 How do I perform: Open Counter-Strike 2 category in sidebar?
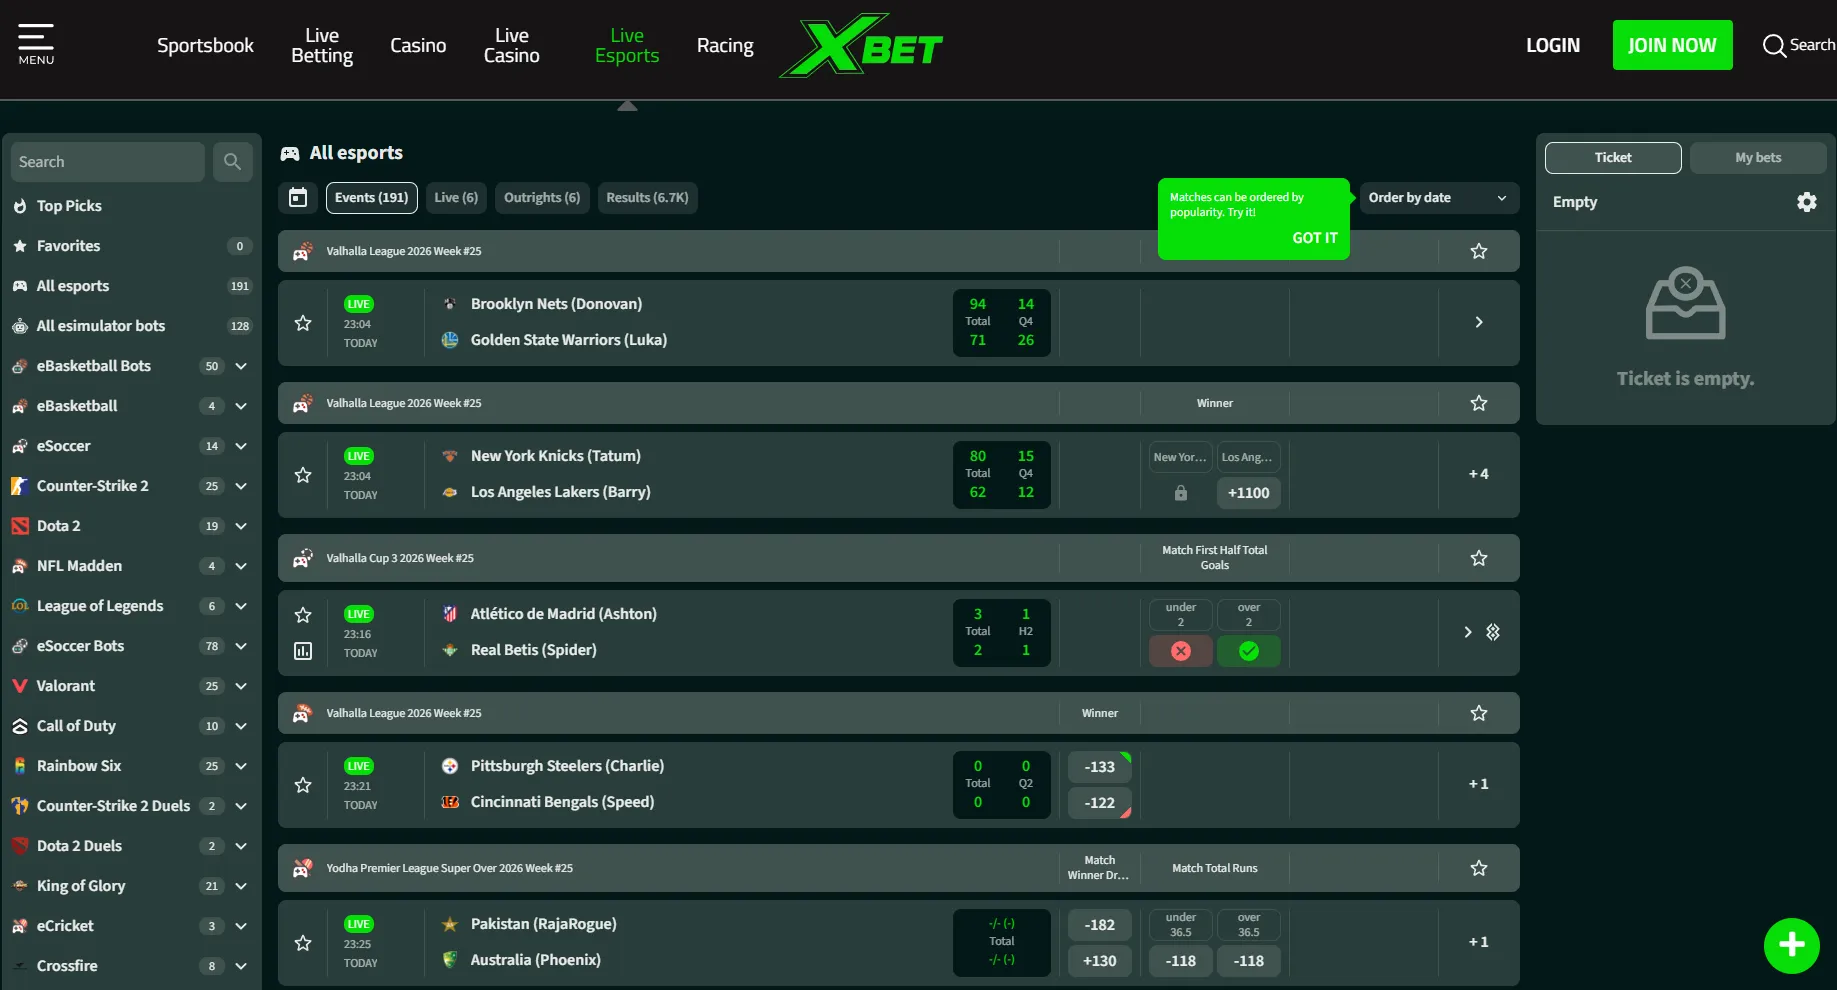tap(131, 486)
